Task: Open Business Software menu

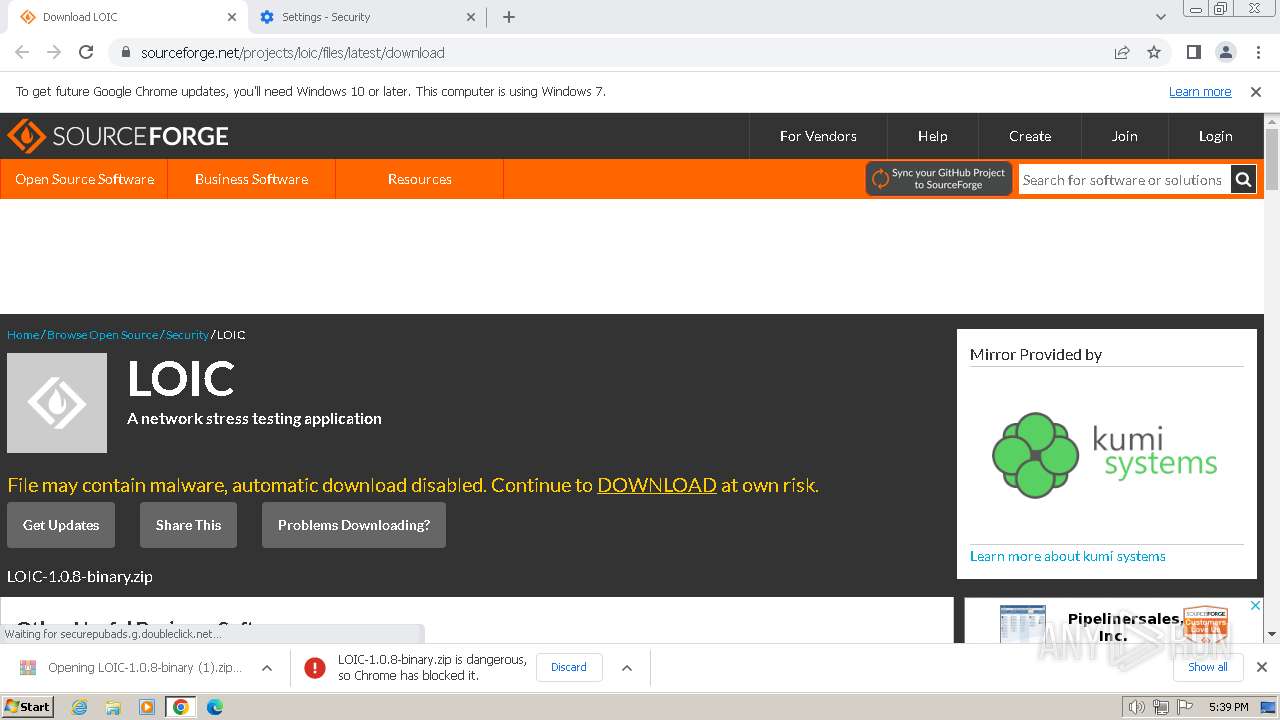Action: tap(251, 179)
